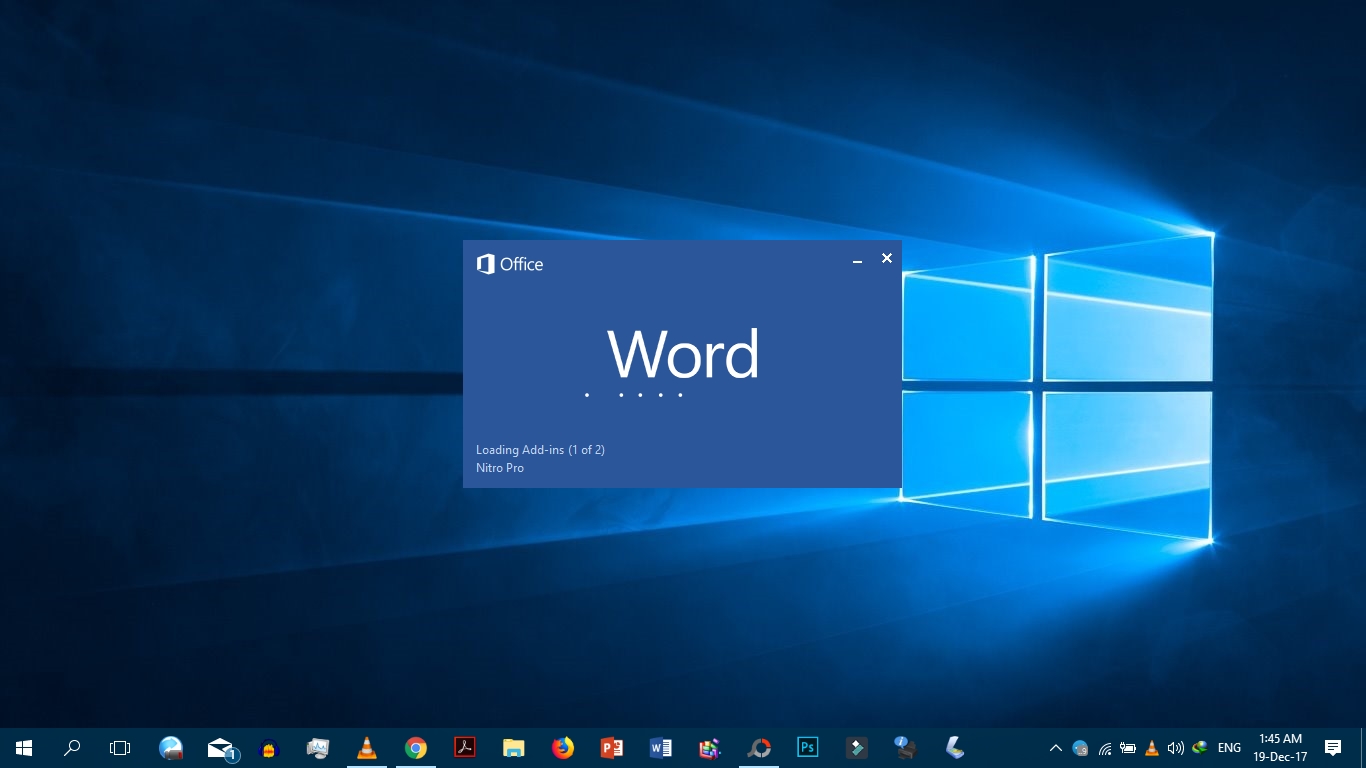Open taskbar search magnifier
The image size is (1366, 768).
(x=72, y=747)
